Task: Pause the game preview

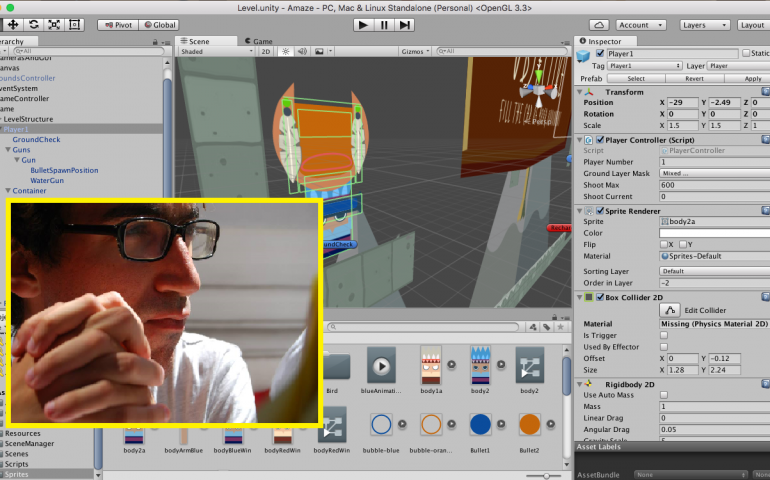Action: click(384, 25)
